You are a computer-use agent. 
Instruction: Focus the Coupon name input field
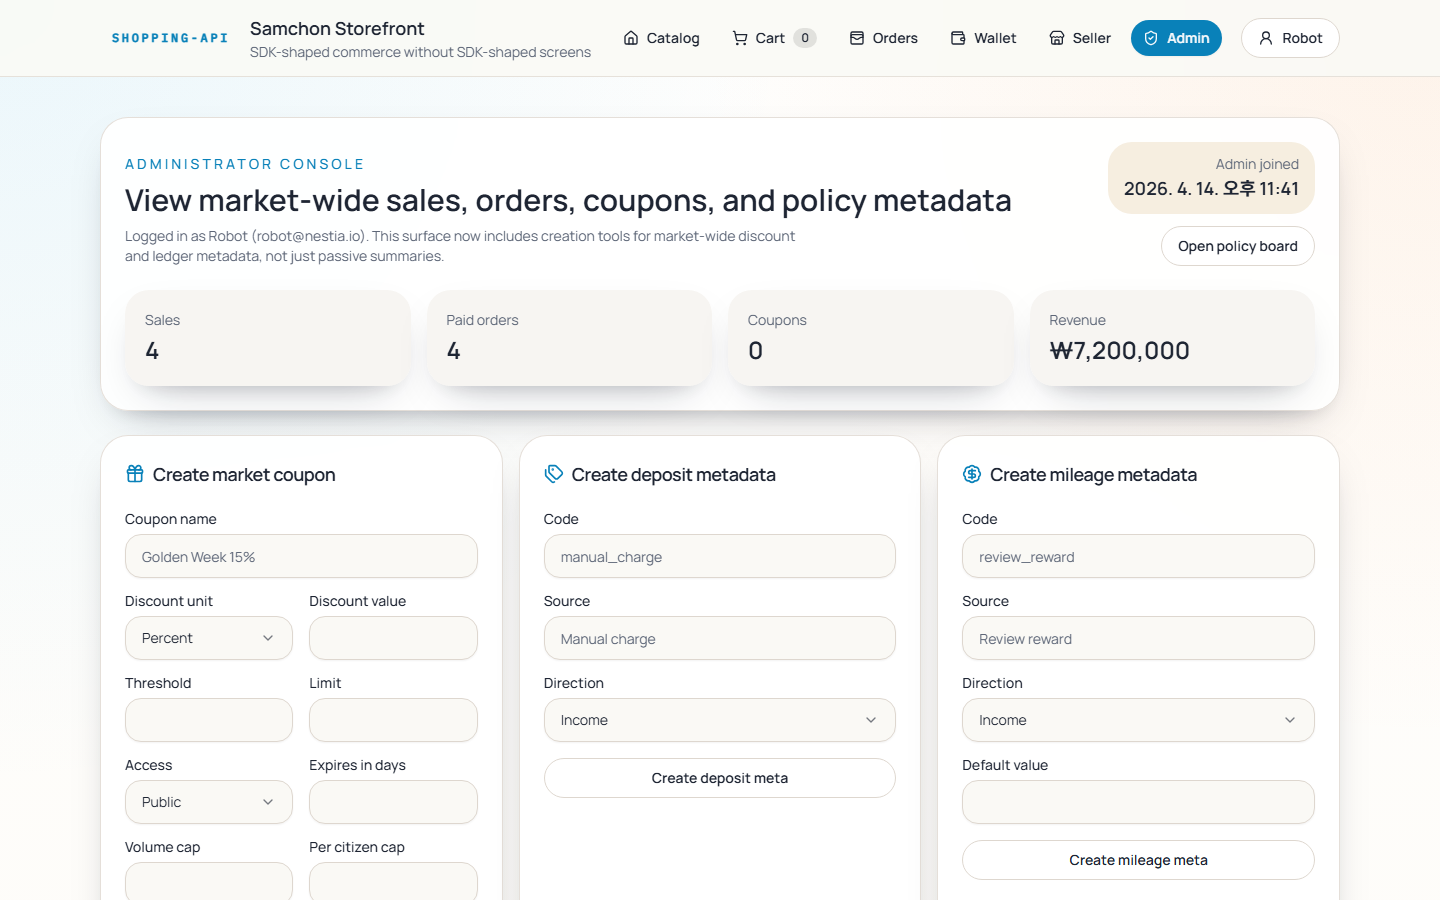click(301, 556)
